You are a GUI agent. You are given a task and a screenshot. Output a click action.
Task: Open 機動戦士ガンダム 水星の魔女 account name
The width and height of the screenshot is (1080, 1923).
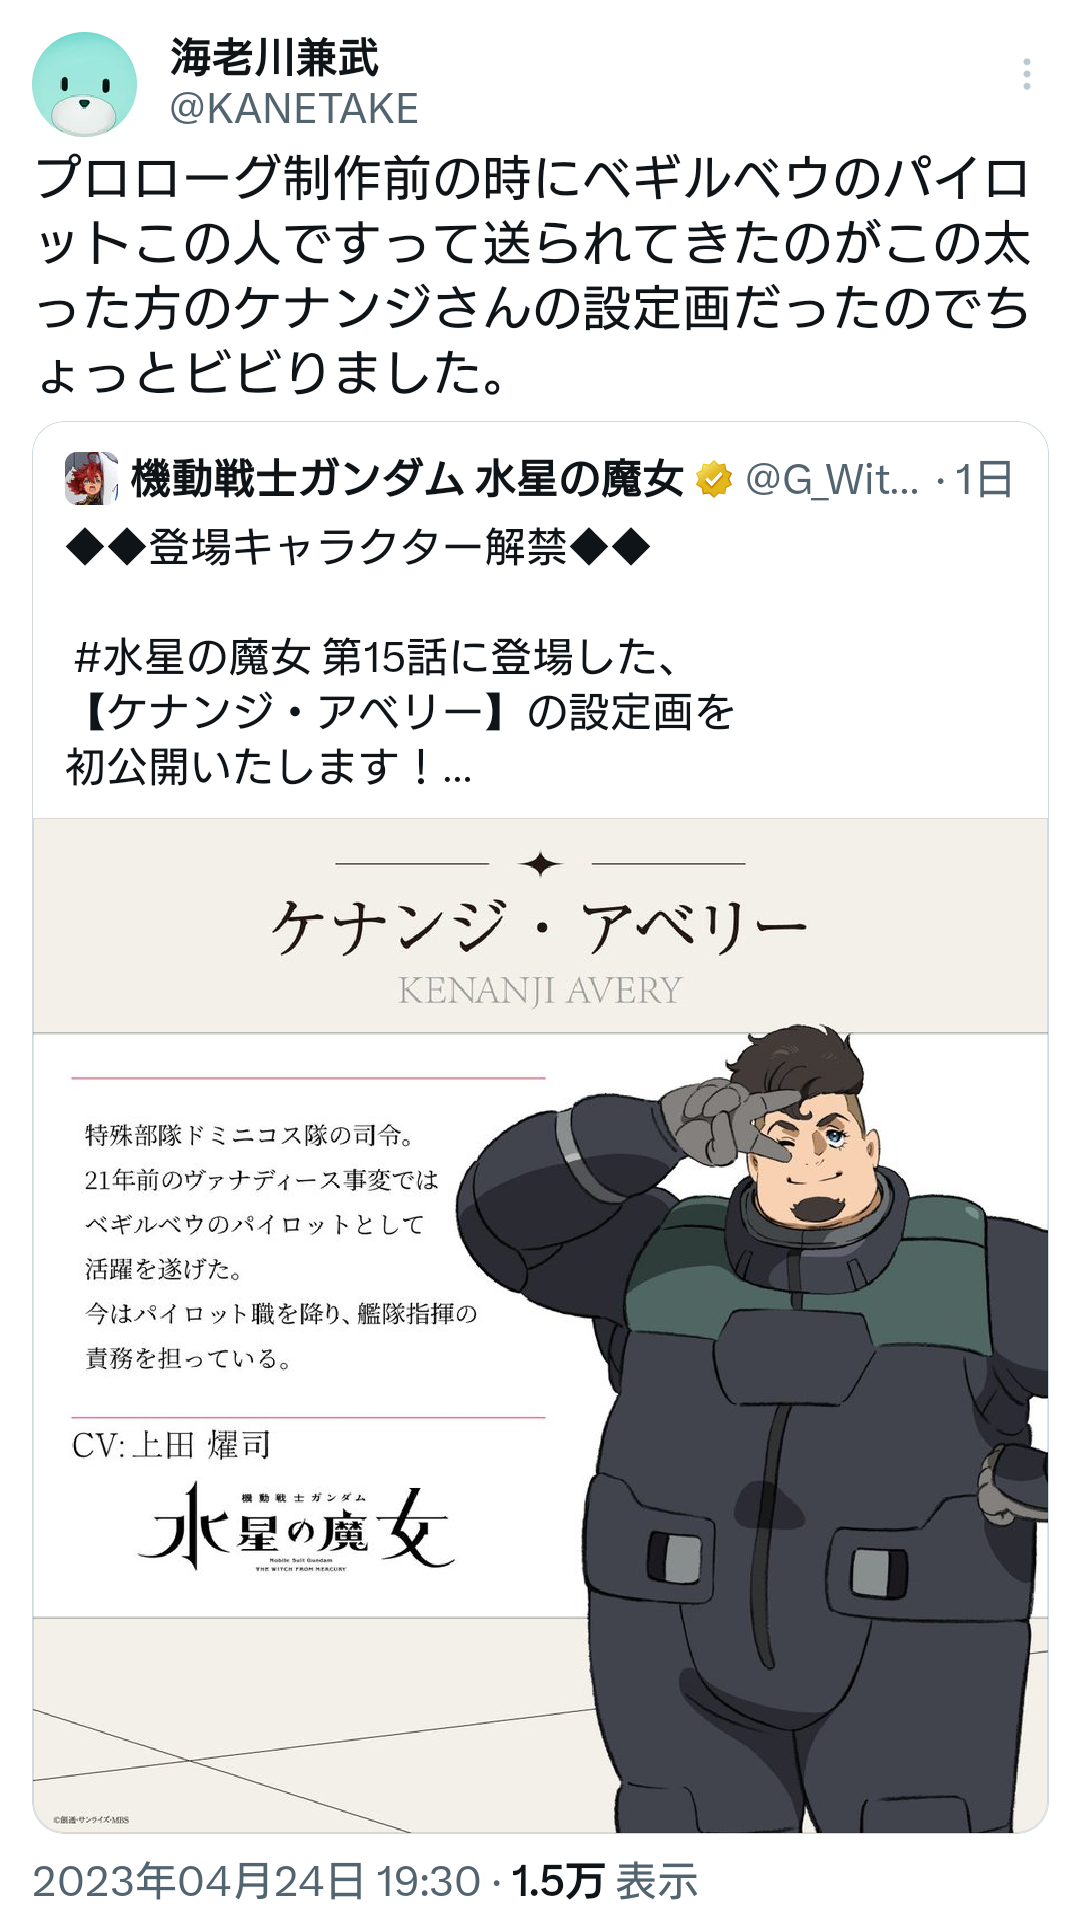coord(408,479)
